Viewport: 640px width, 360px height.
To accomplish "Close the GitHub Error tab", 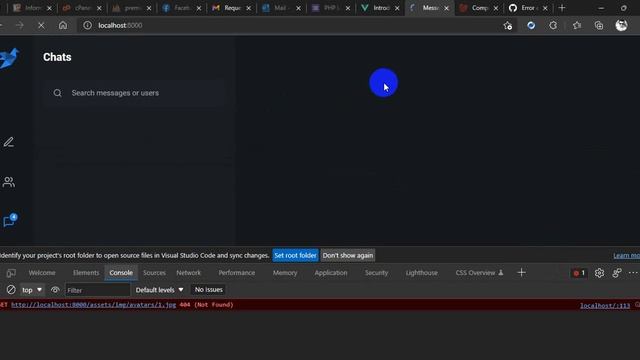I will point(545,8).
